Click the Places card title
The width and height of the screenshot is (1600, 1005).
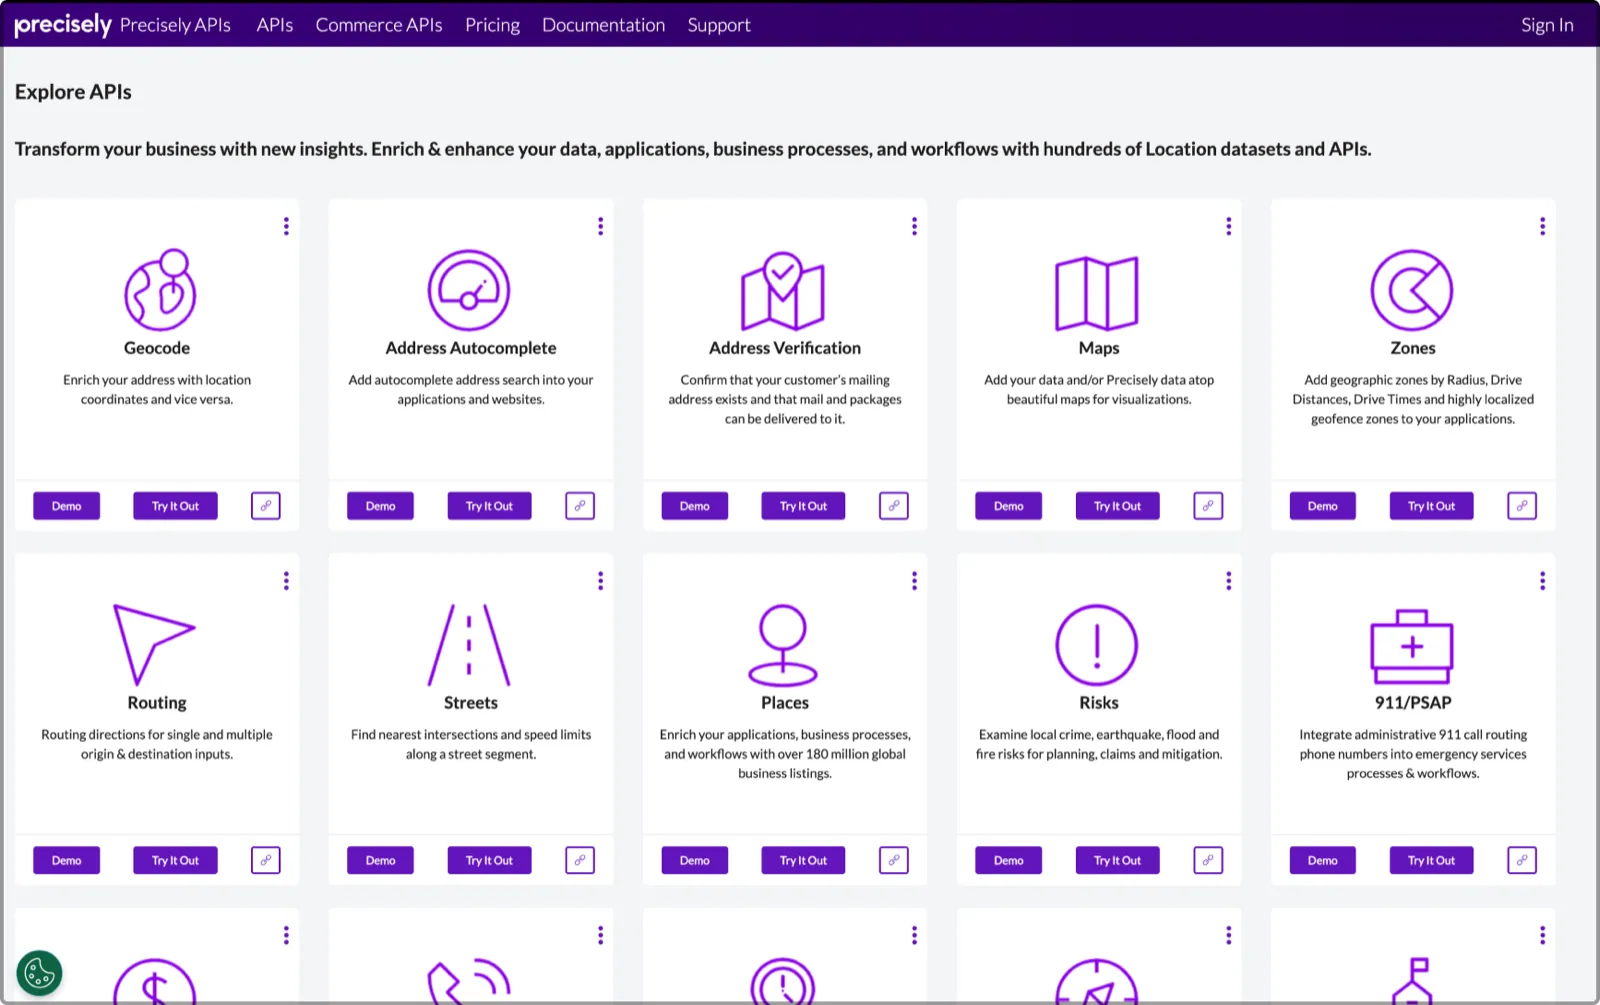click(x=785, y=703)
